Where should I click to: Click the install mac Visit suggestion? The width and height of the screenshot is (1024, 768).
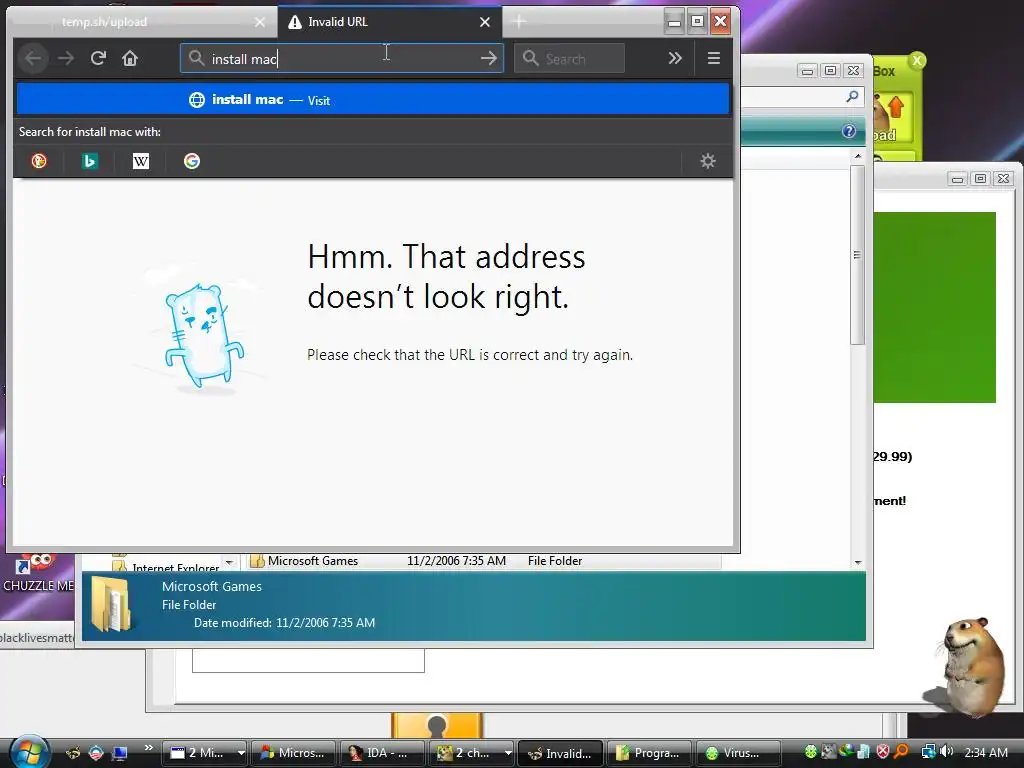(373, 100)
